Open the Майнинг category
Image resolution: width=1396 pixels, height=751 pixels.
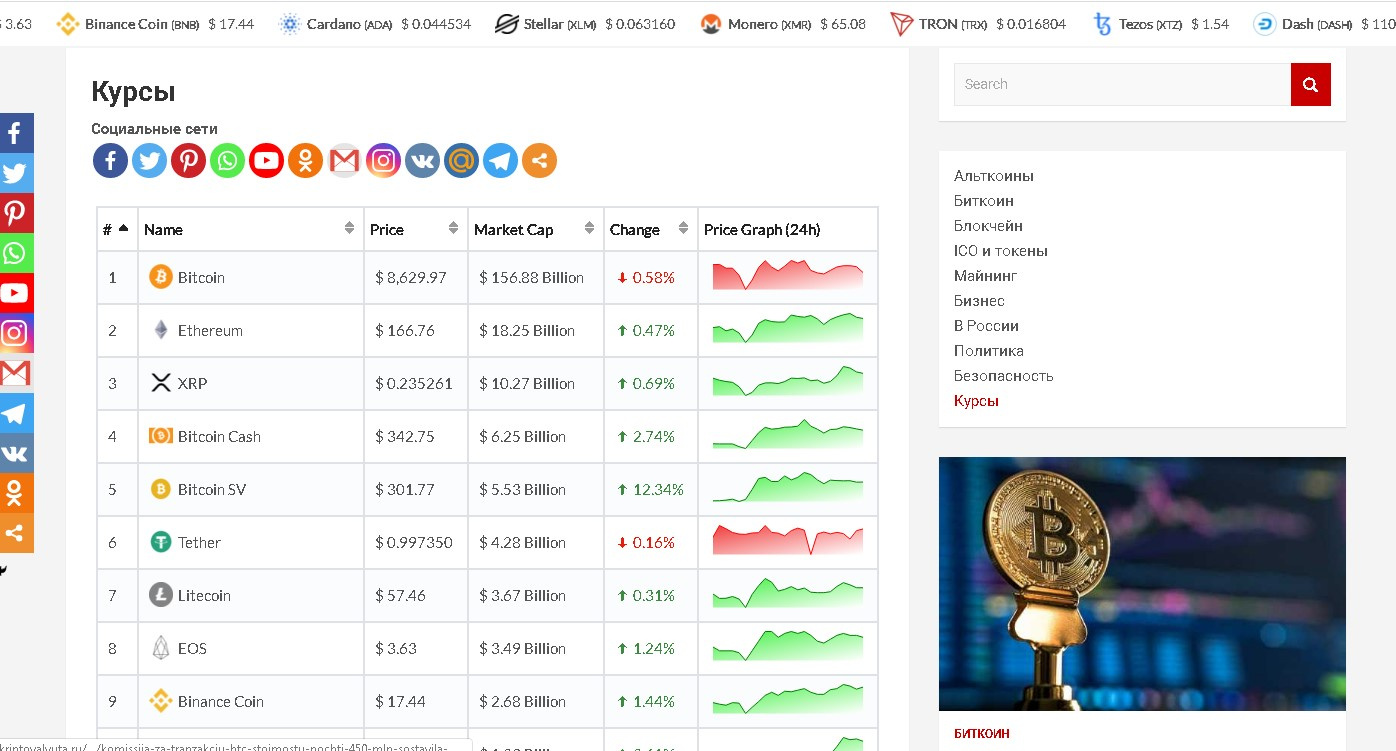(985, 276)
